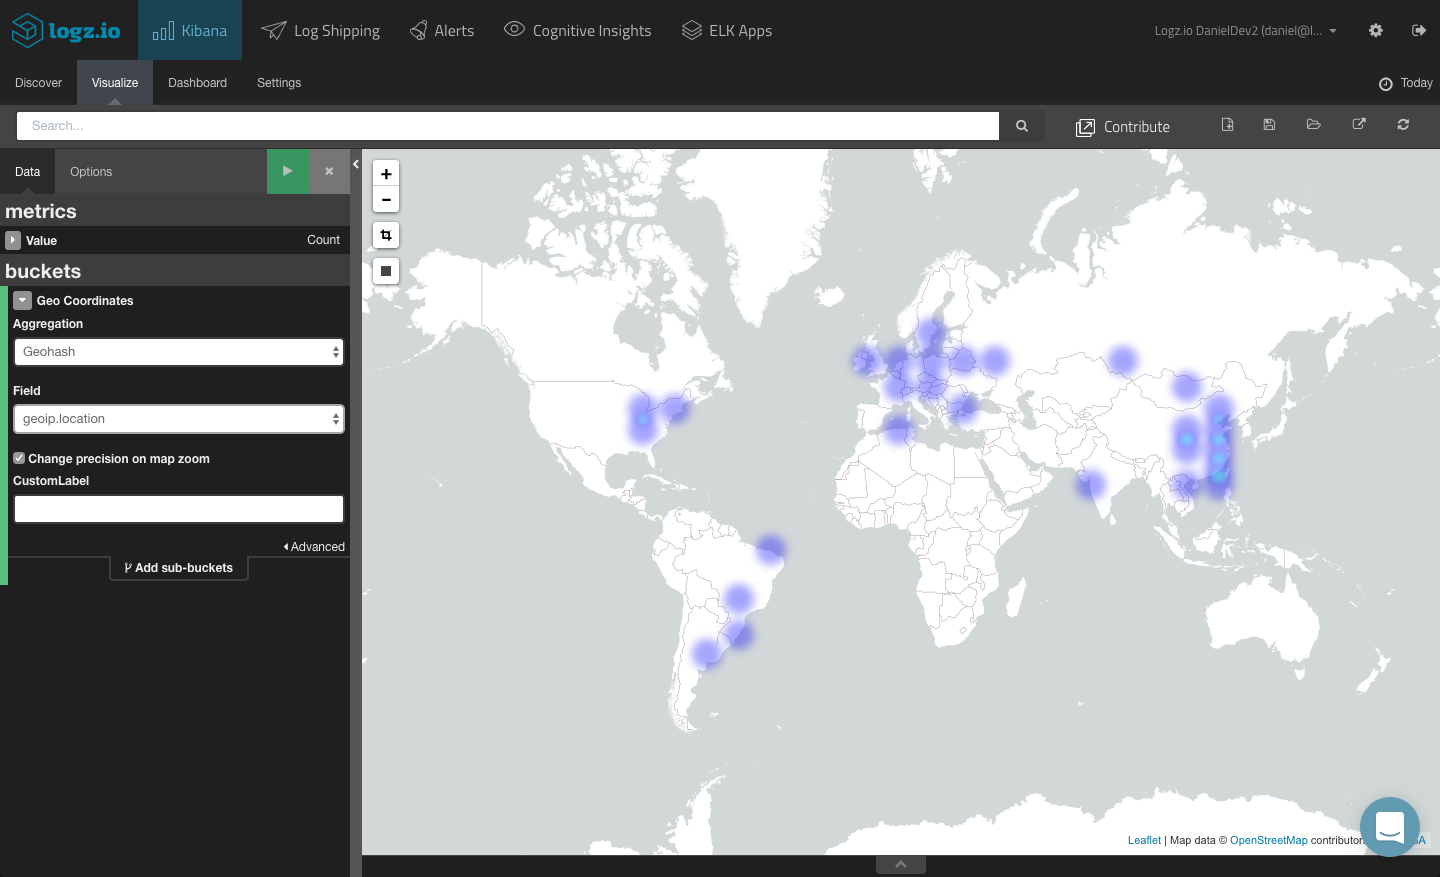This screenshot has width=1440, height=877.
Task: Open the Alerts page
Action: [442, 30]
